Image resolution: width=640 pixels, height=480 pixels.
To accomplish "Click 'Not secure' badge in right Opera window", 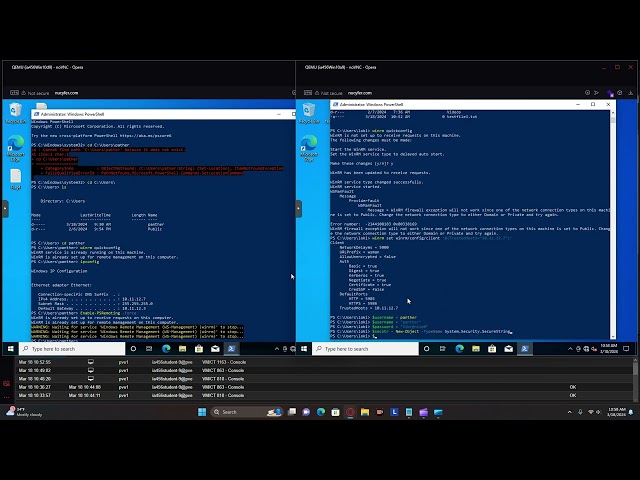I will coord(328,93).
